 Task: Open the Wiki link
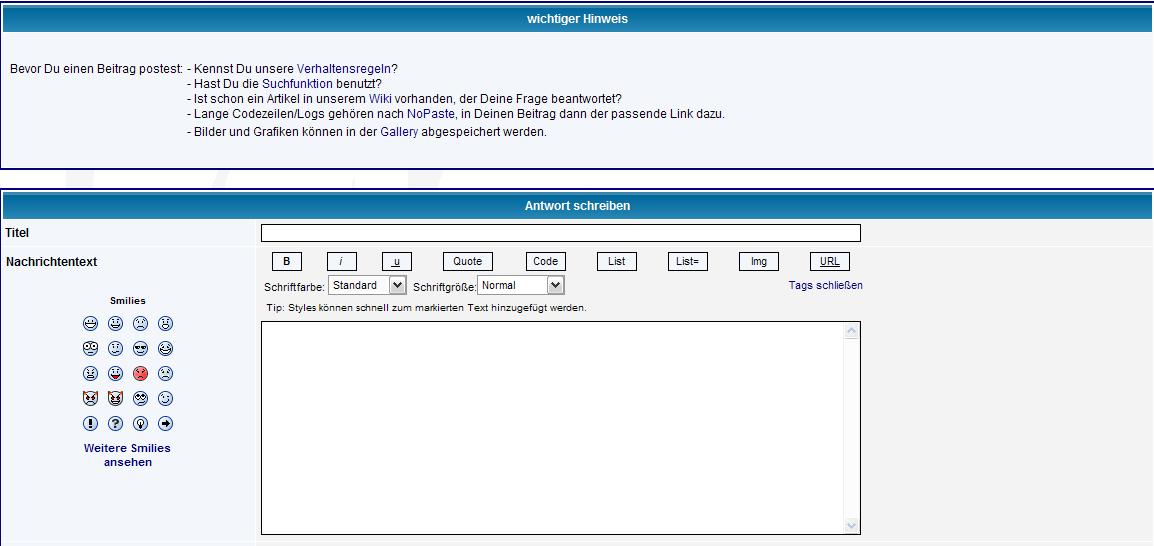click(380, 99)
